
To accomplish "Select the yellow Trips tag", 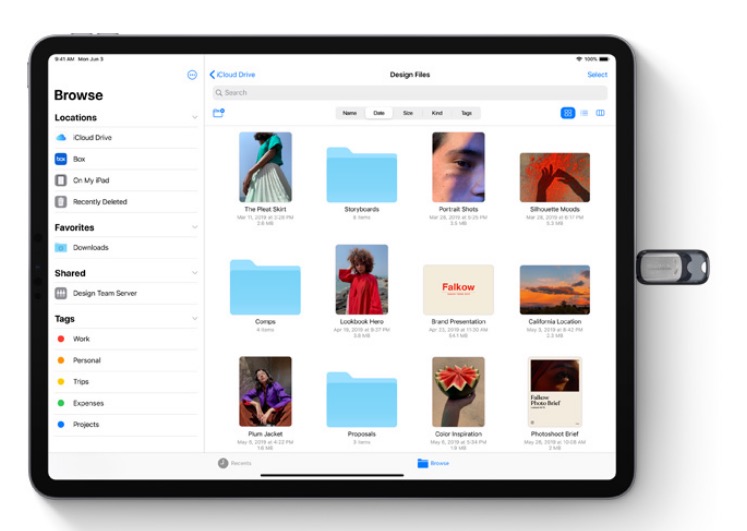I will pos(61,382).
